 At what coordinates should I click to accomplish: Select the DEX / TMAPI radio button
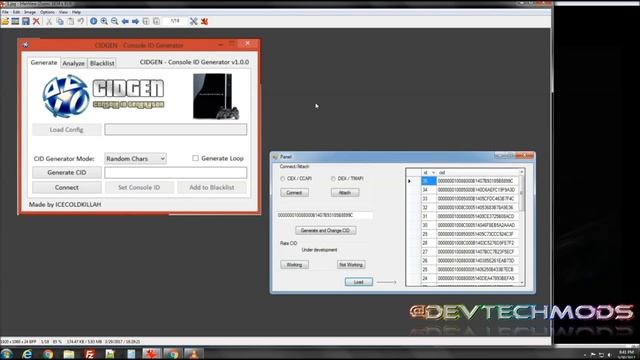[333, 179]
